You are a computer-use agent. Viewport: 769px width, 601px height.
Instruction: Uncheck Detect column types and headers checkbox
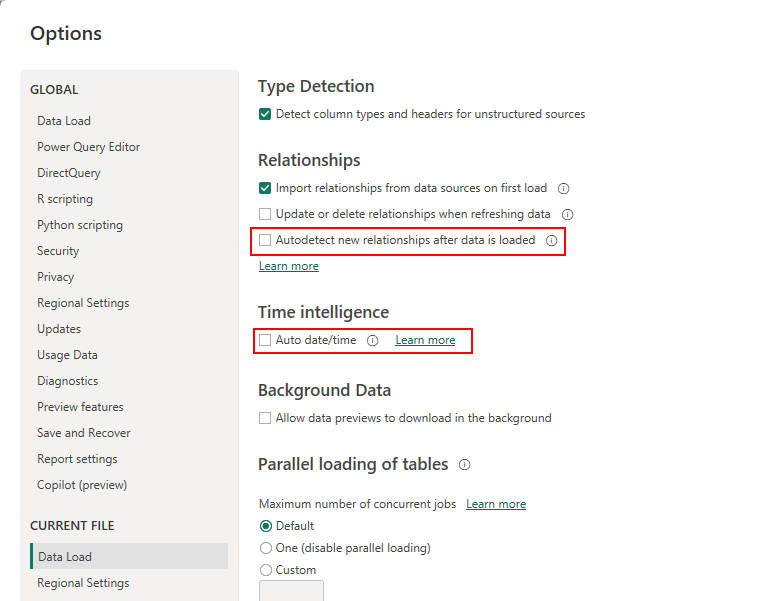[x=265, y=114]
